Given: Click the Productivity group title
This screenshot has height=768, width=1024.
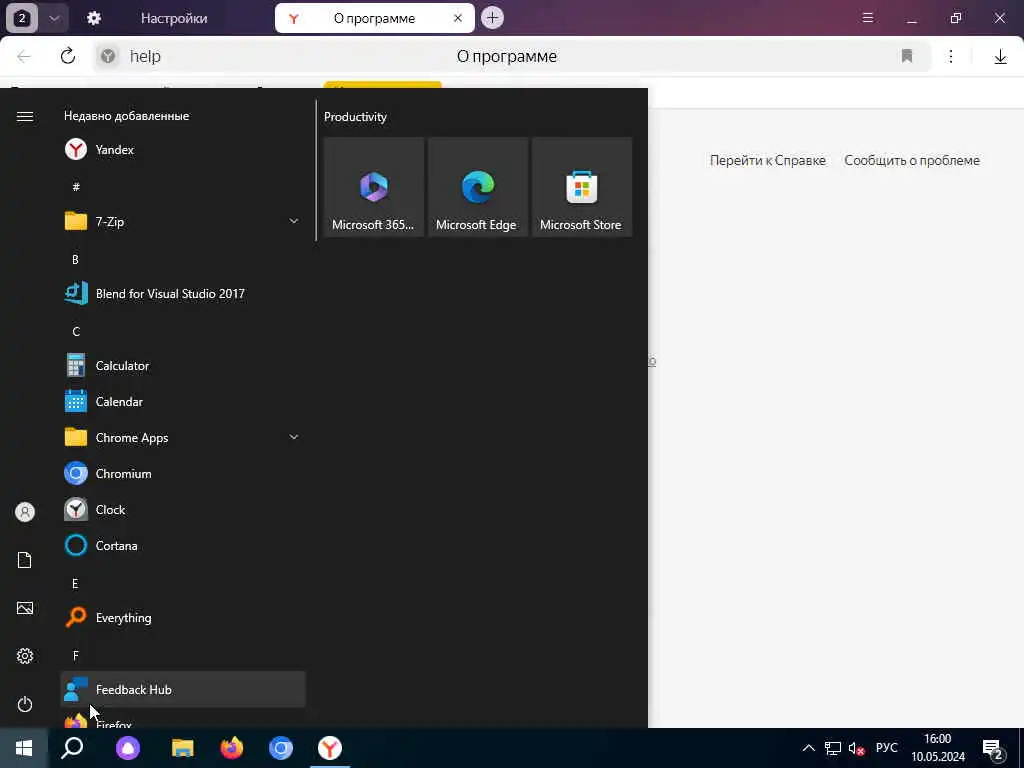Looking at the screenshot, I should click(355, 117).
